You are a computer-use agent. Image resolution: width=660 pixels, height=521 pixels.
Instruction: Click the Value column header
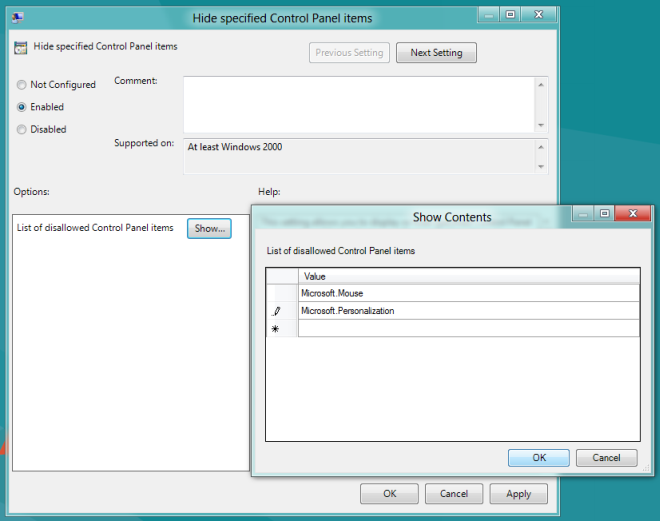(468, 276)
